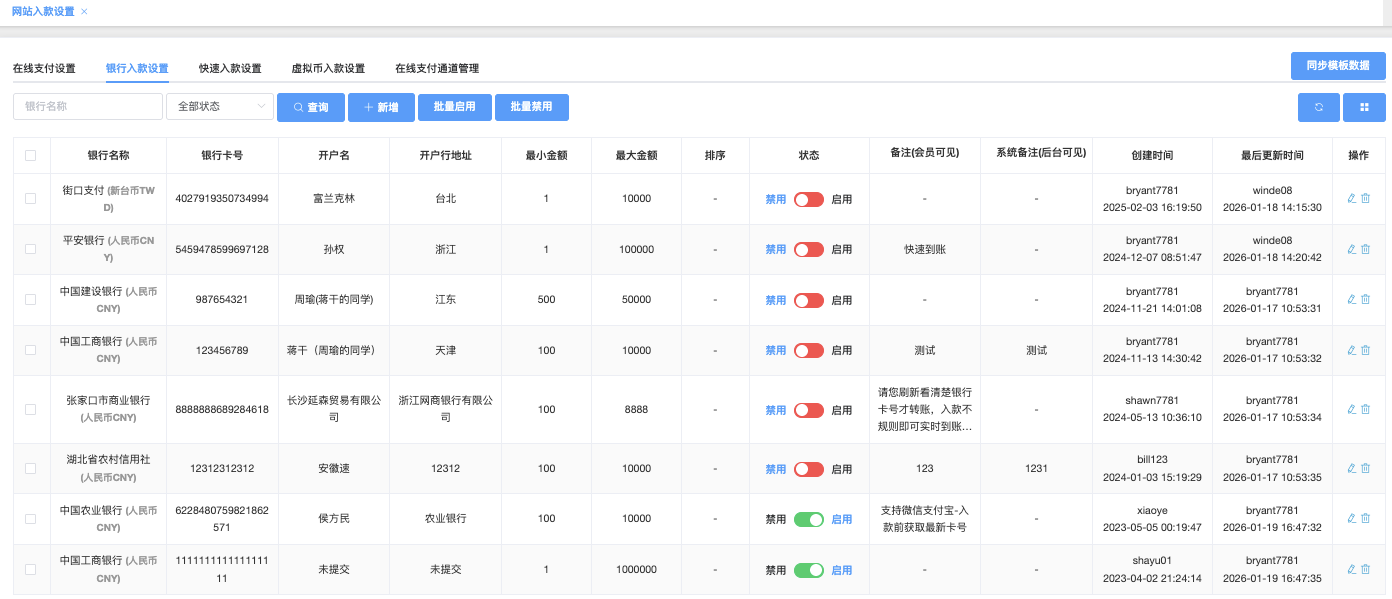Click the 查询 search button
This screenshot has height=599, width=1392.
[x=310, y=107]
